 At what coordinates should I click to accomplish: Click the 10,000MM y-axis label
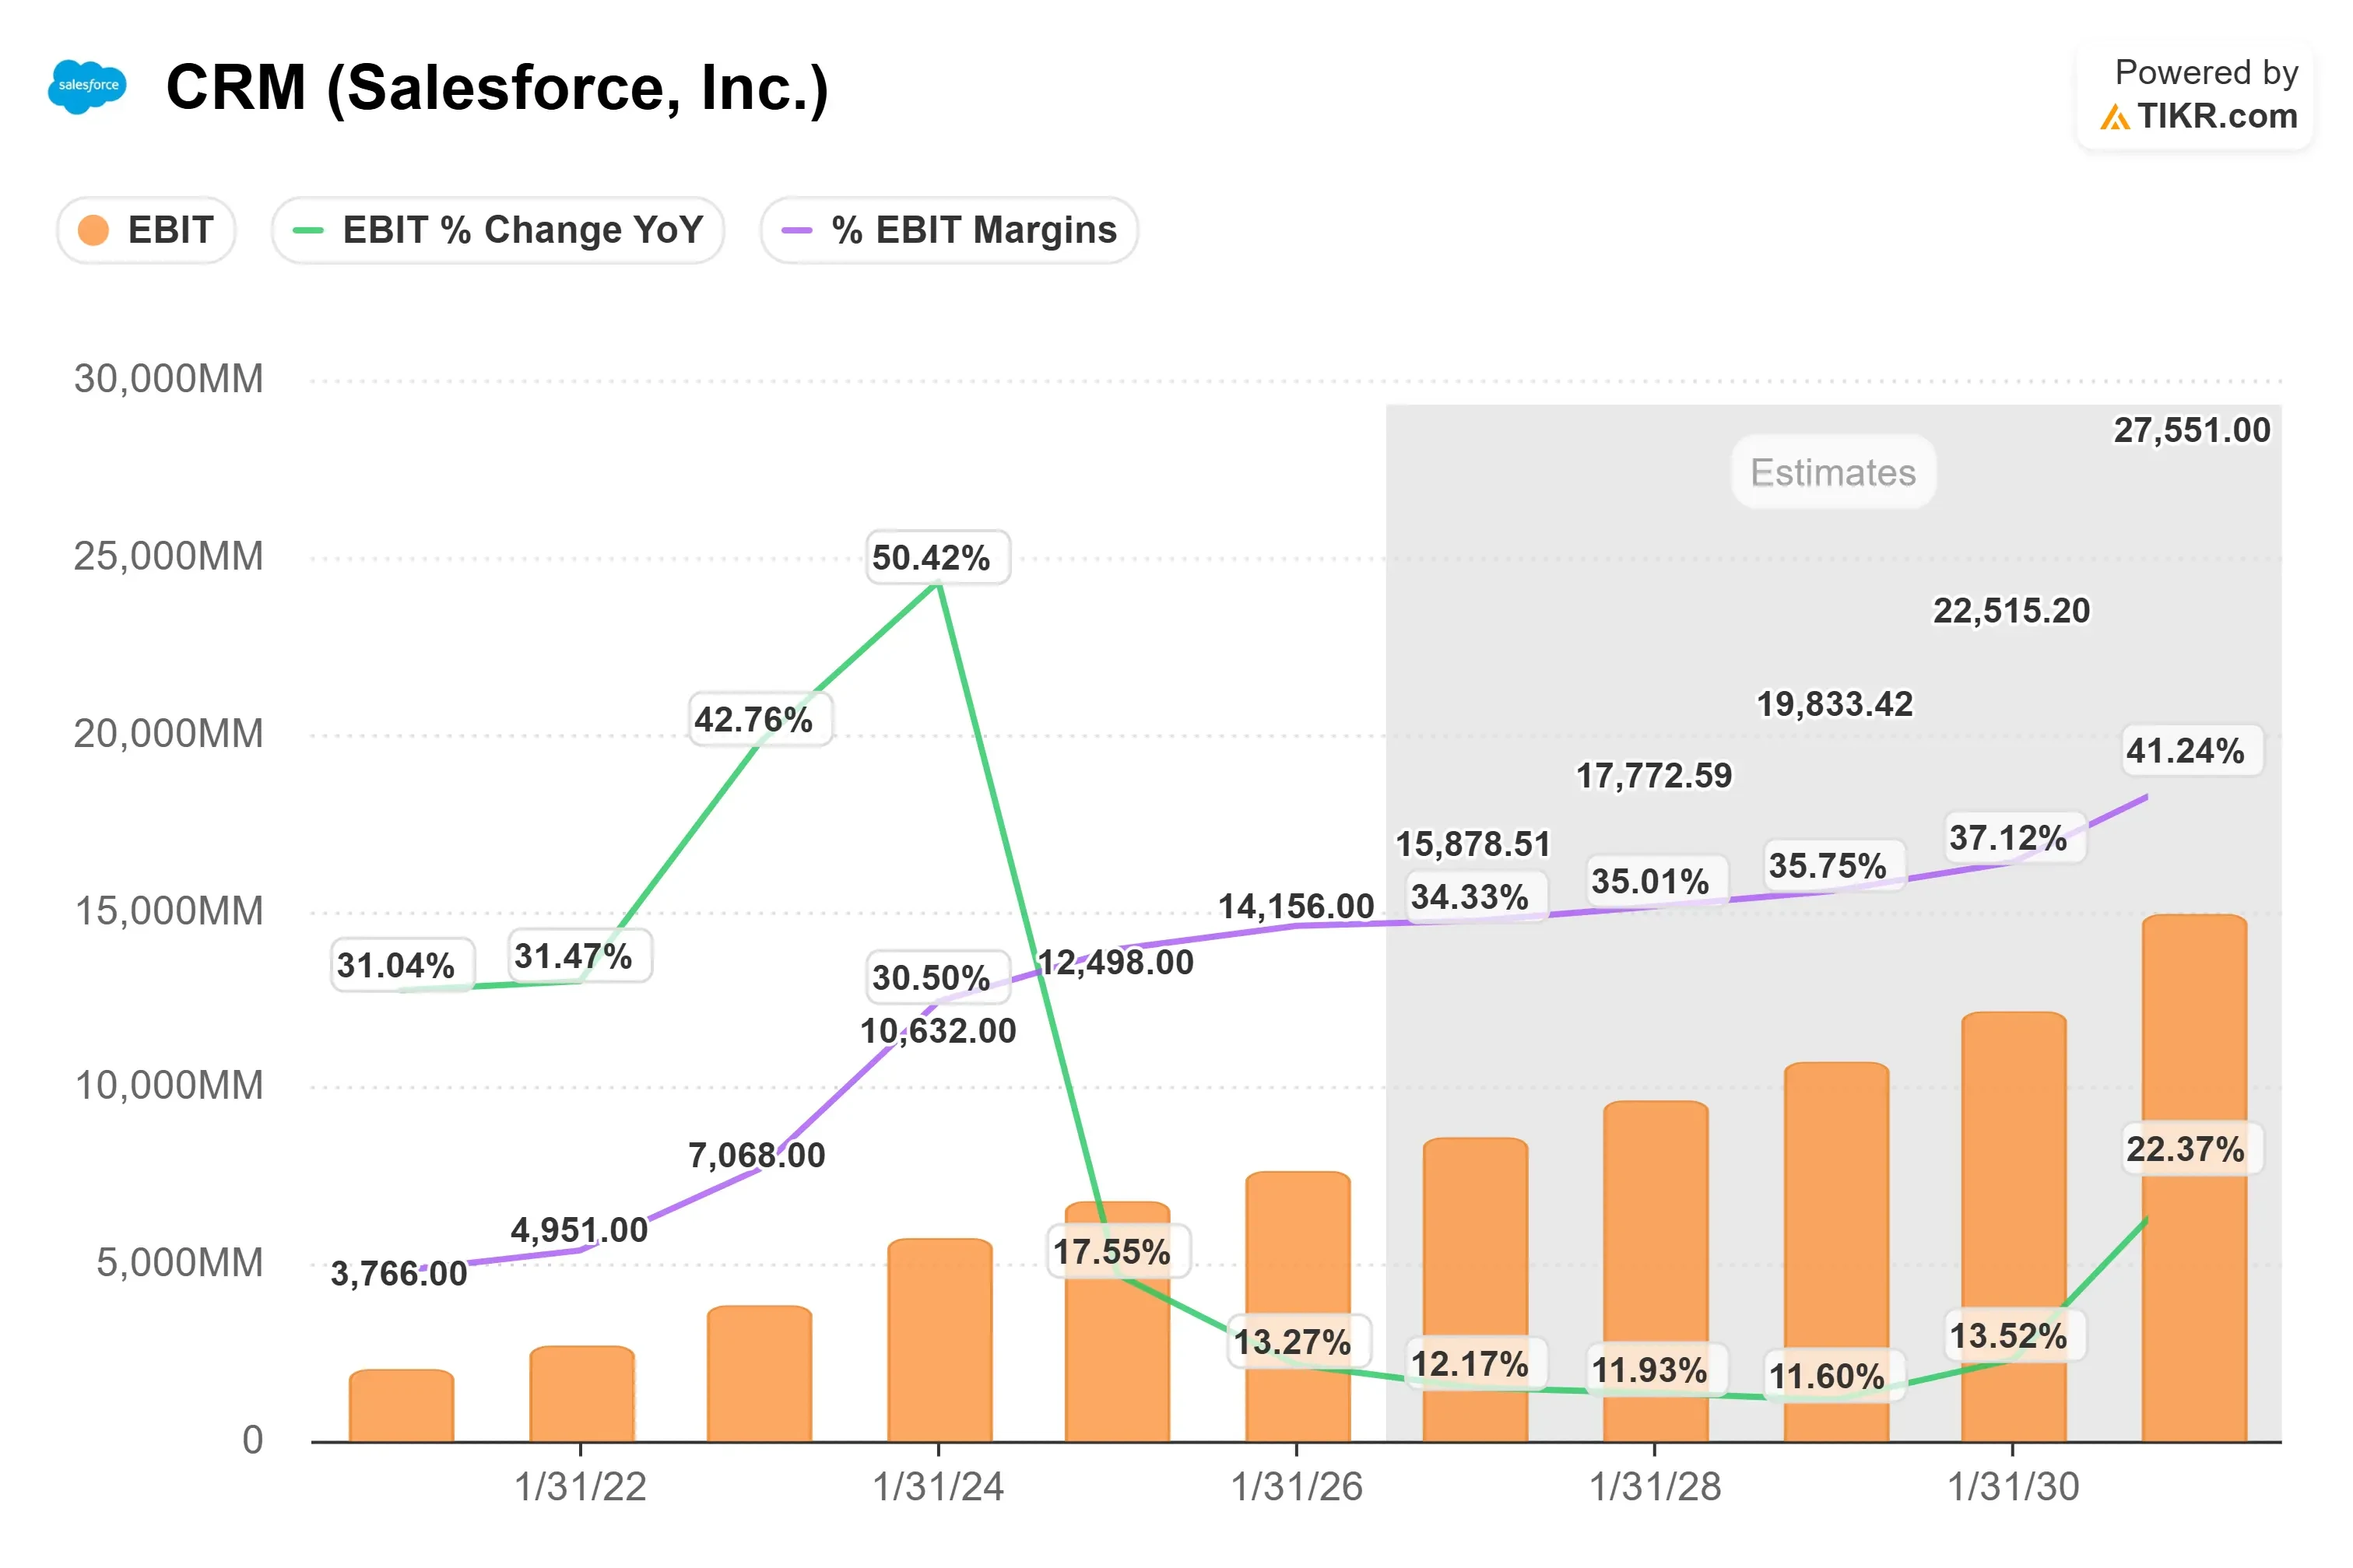168,1085
